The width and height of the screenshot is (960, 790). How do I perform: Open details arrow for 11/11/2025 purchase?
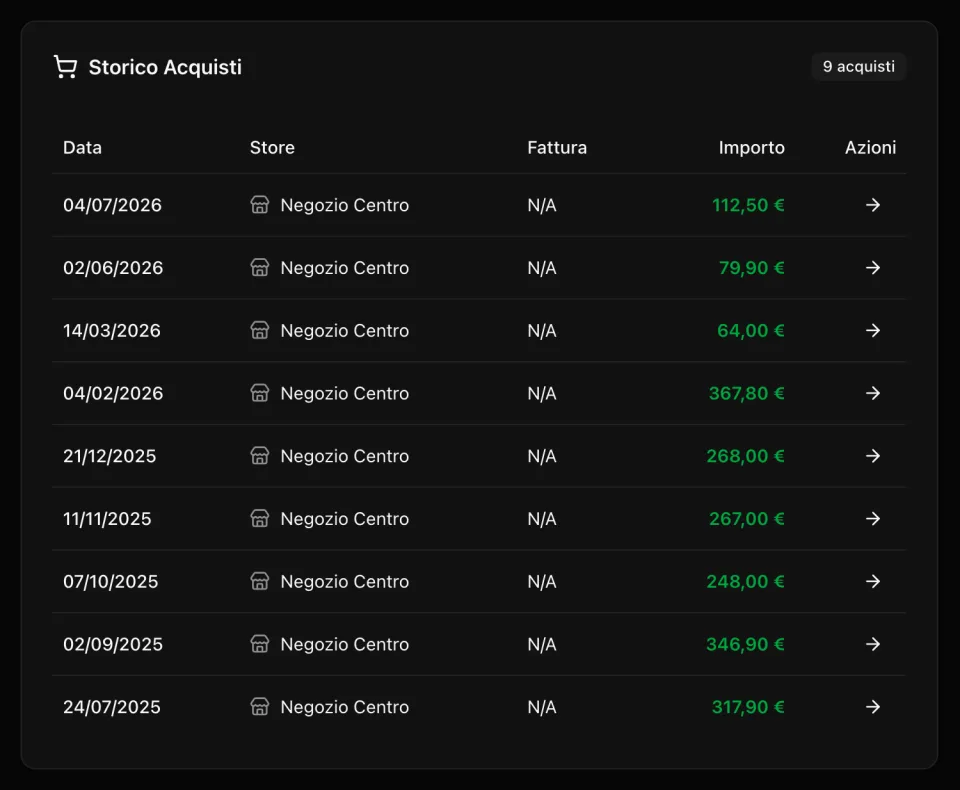[873, 519]
